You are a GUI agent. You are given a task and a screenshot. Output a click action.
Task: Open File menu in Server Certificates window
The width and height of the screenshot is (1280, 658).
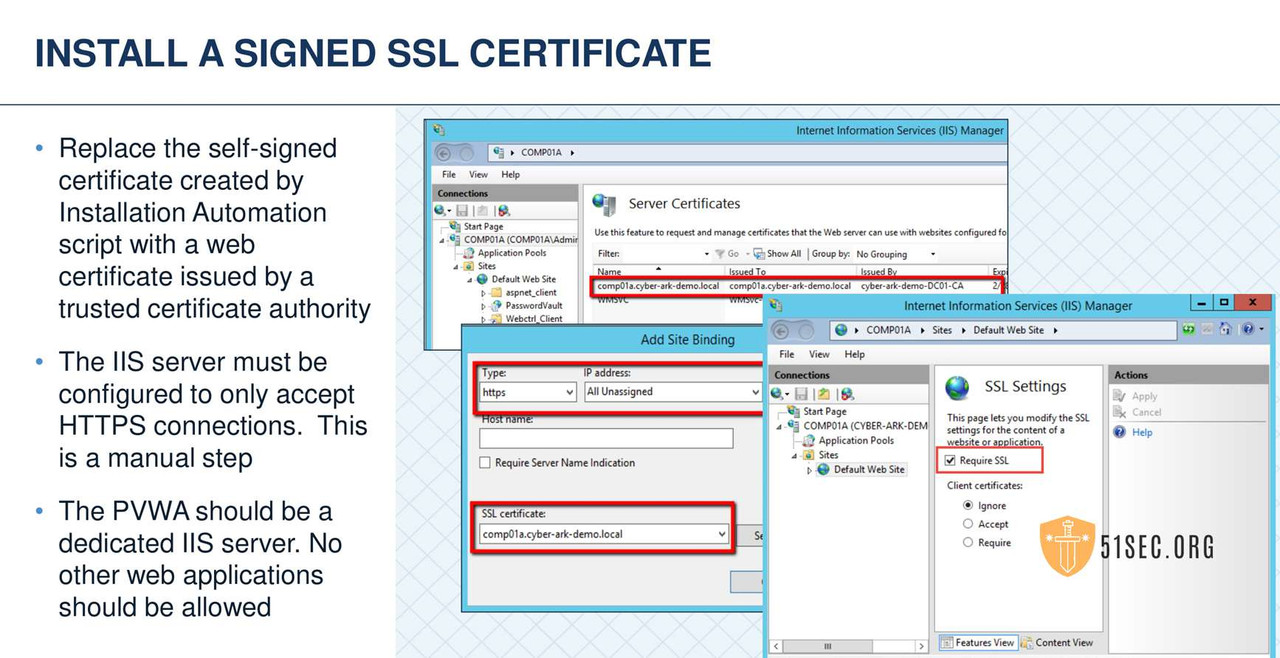(449, 175)
